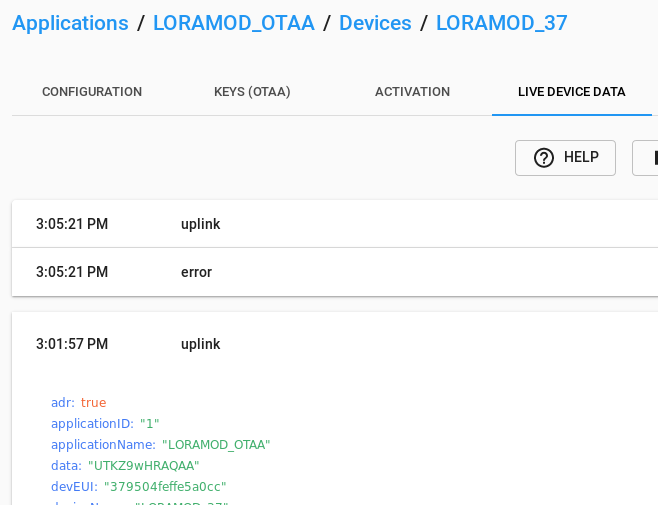Viewport: 658px width, 505px height.
Task: Open the LORAMOD_OTAA breadcrumb link
Action: [234, 23]
